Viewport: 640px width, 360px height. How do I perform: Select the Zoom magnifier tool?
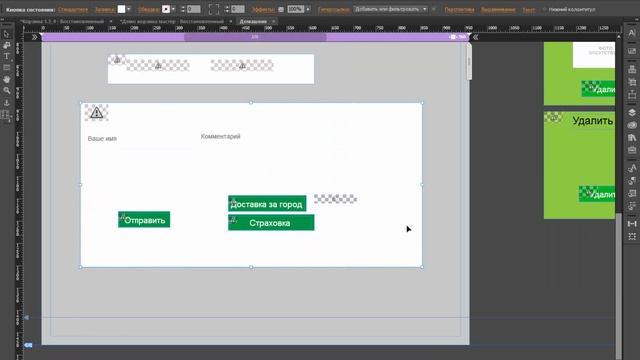[x=7, y=90]
